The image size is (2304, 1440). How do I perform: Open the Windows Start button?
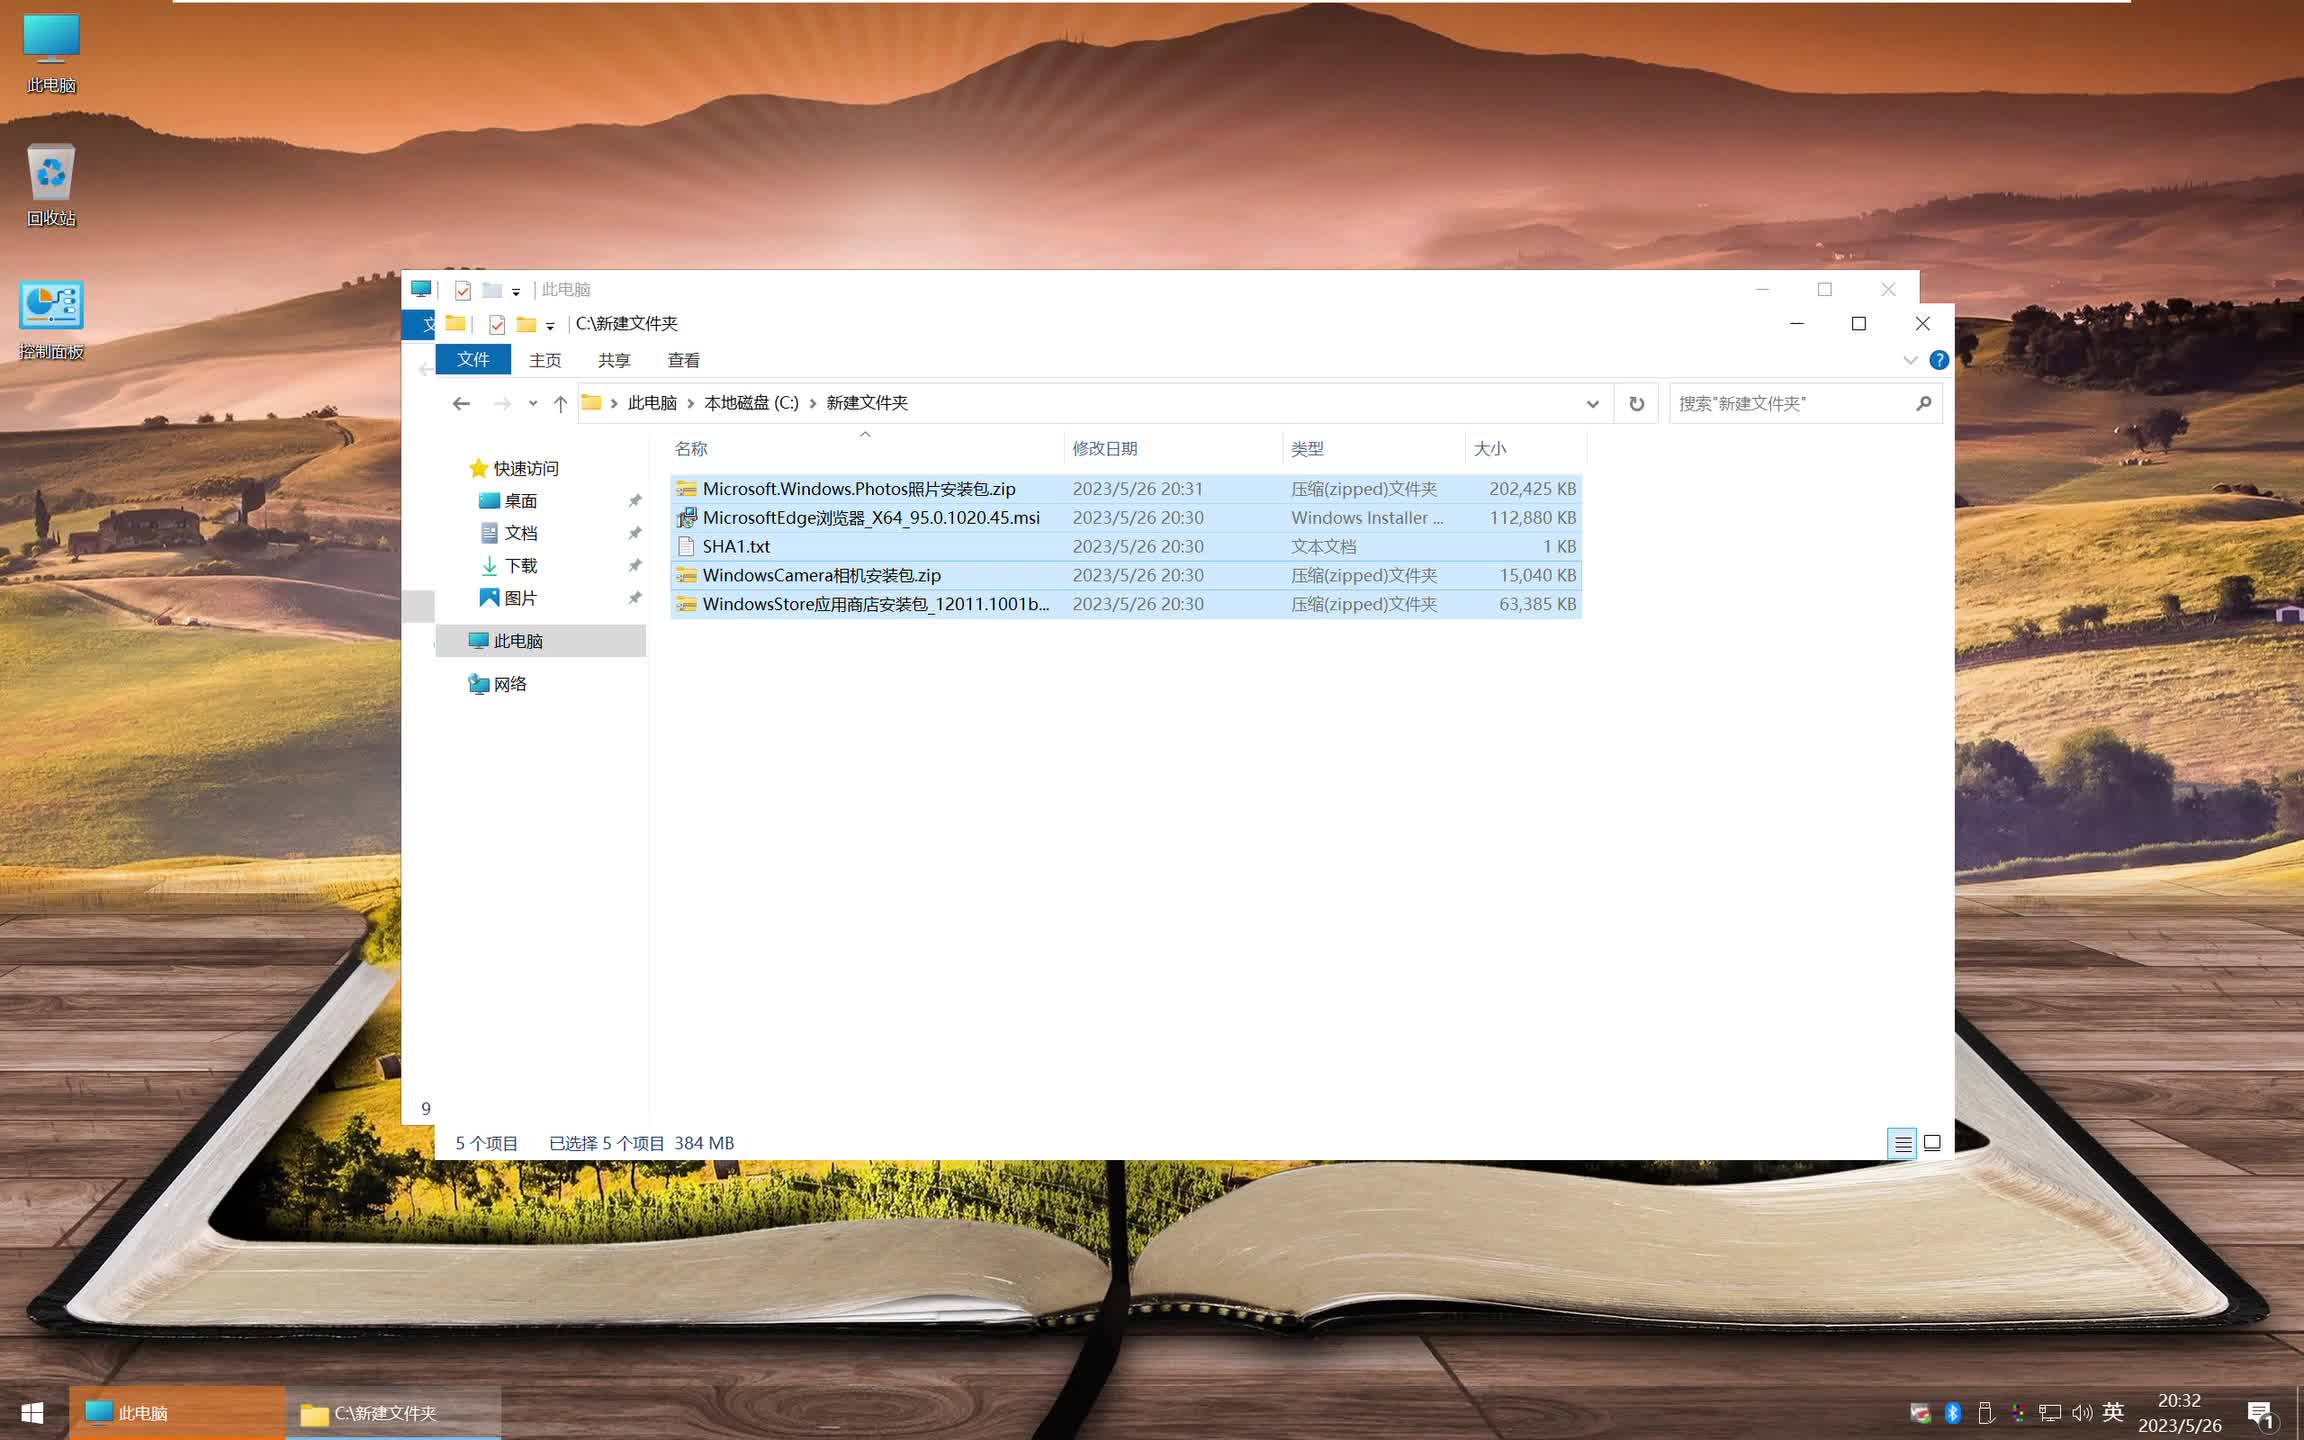(x=33, y=1413)
